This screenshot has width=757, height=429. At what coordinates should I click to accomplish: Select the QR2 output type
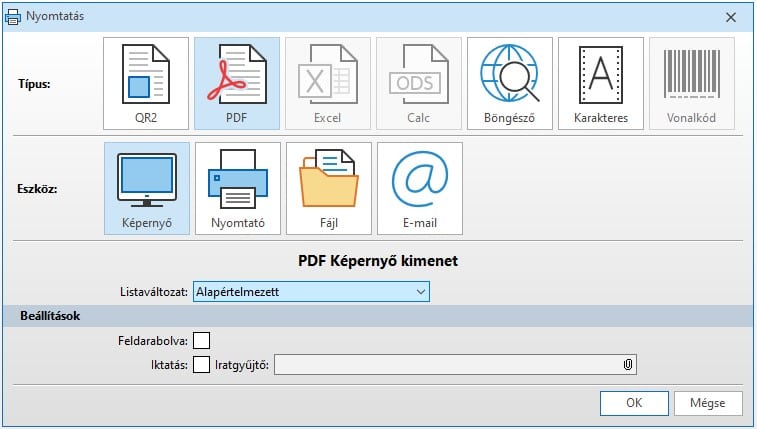pyautogui.click(x=145, y=84)
